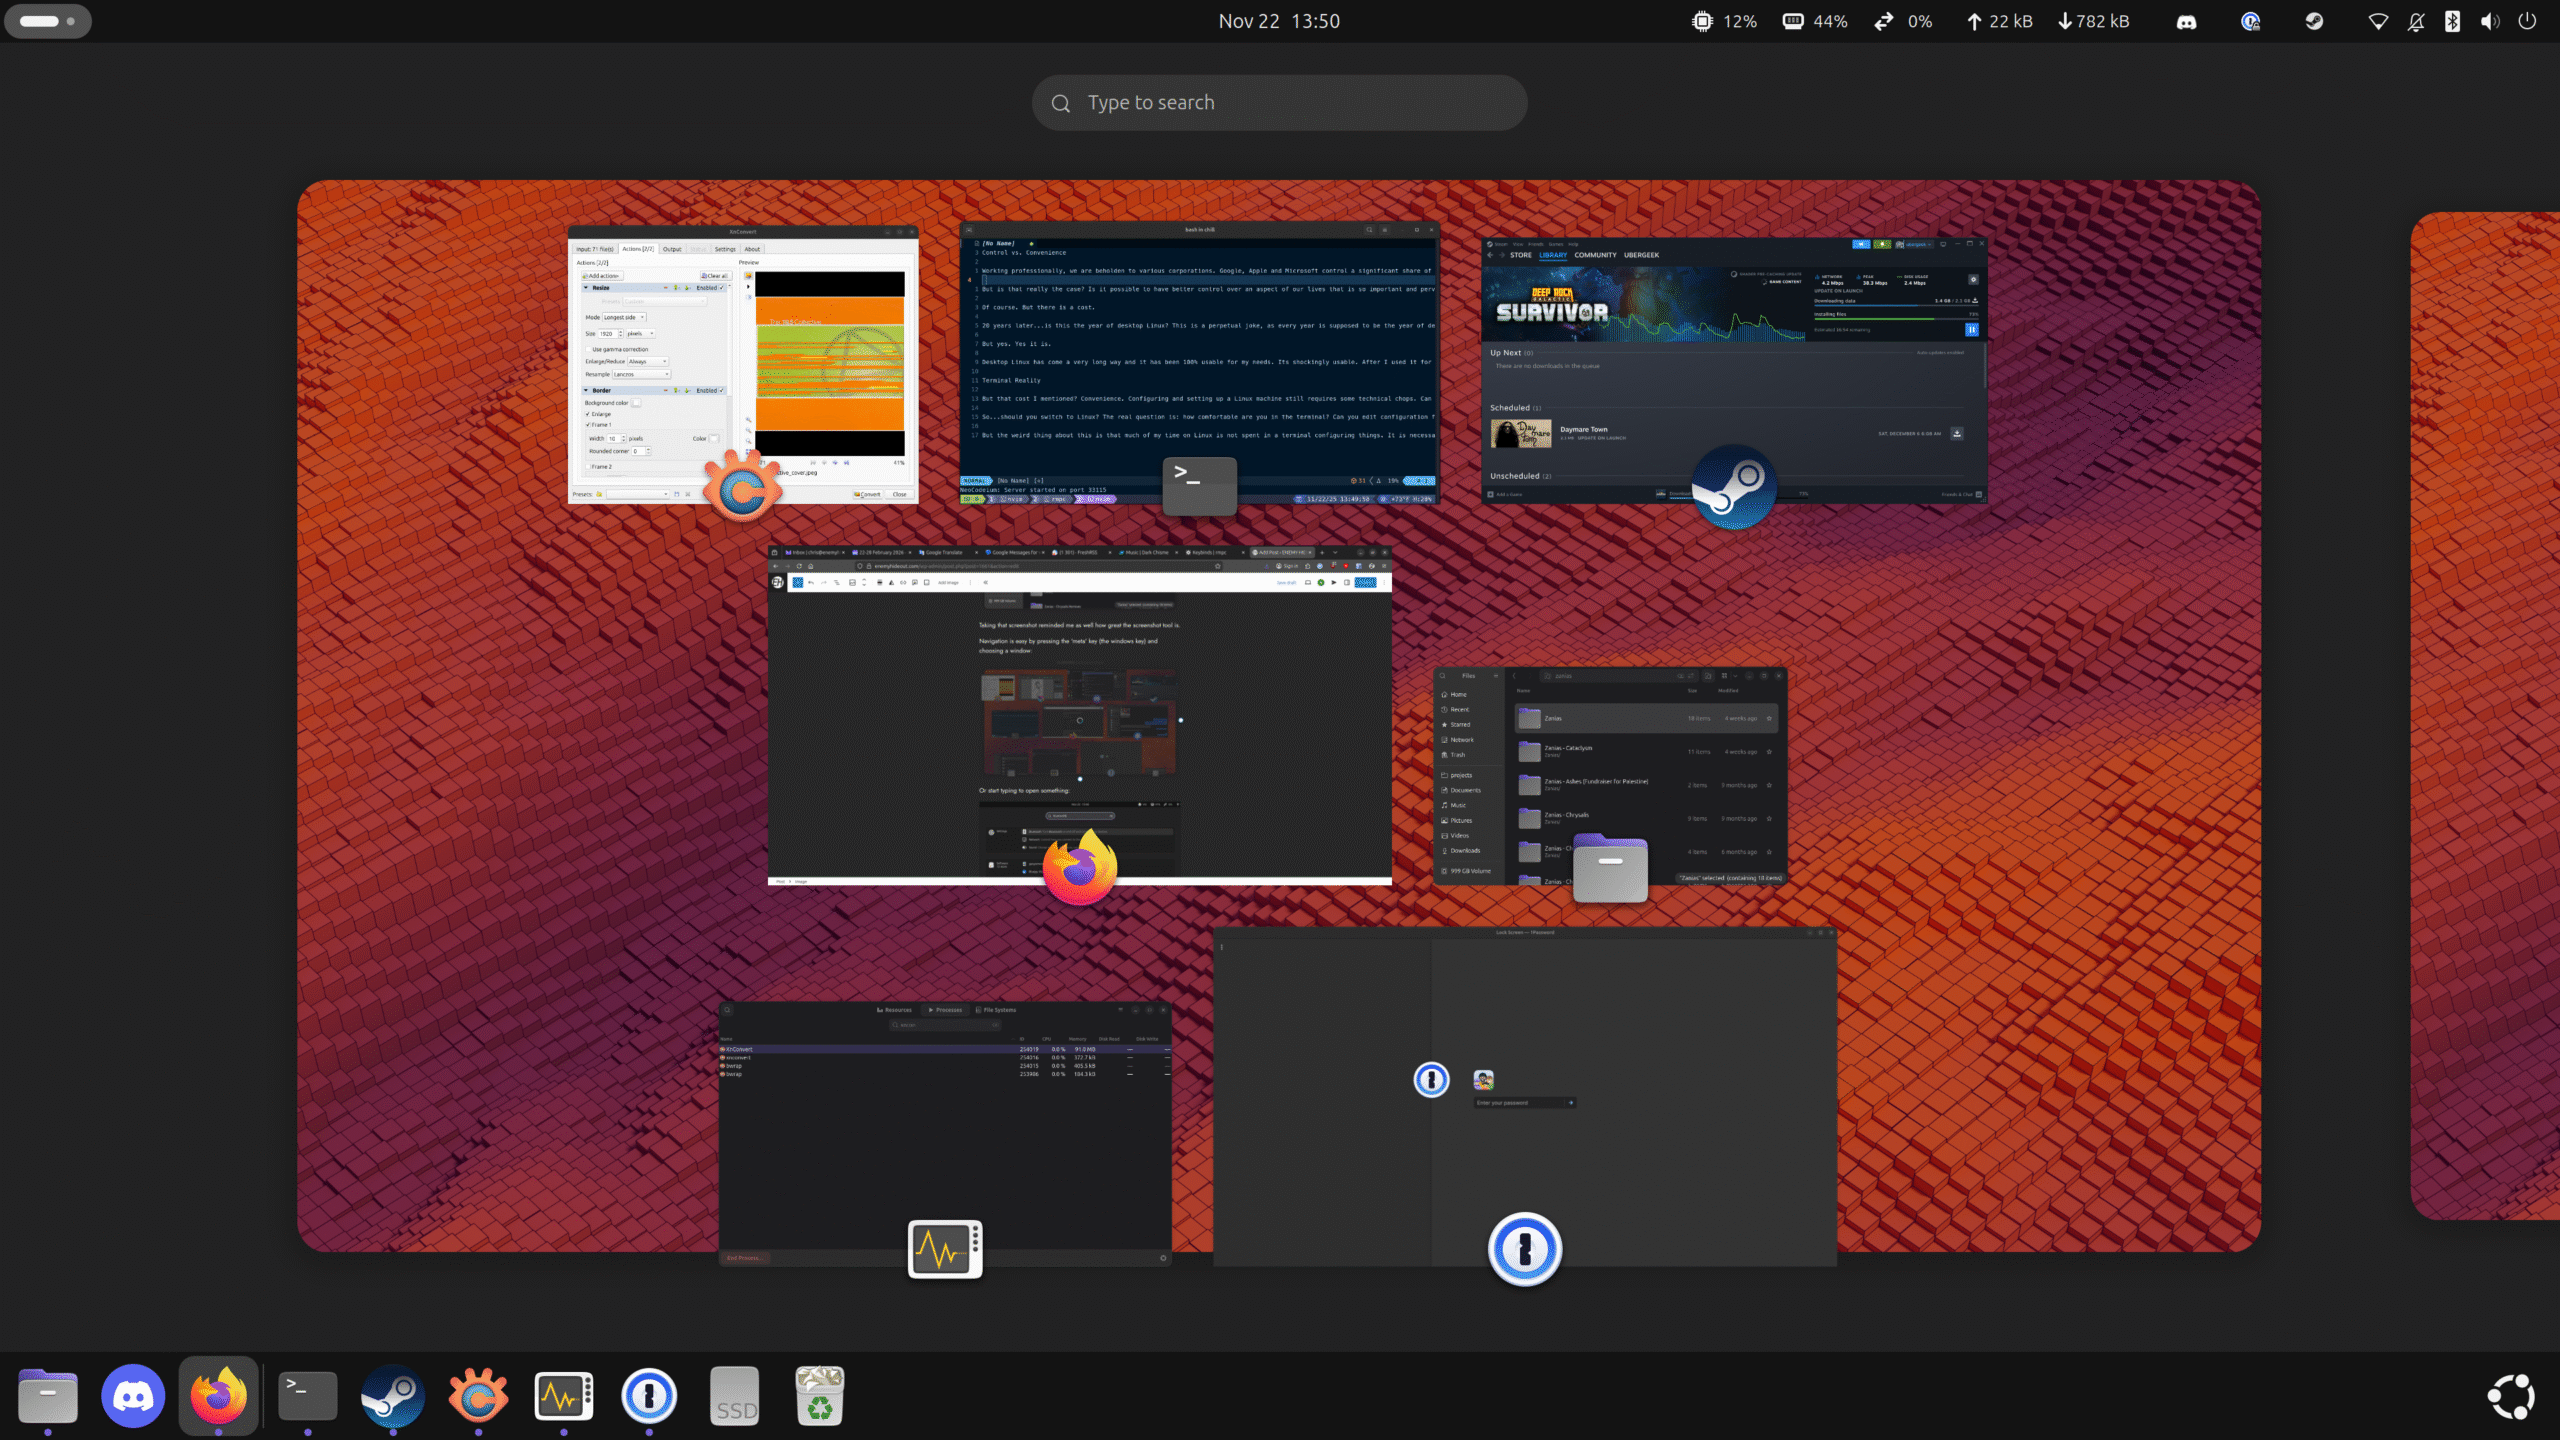Select the Steam library window thumbnail

click(1733, 370)
